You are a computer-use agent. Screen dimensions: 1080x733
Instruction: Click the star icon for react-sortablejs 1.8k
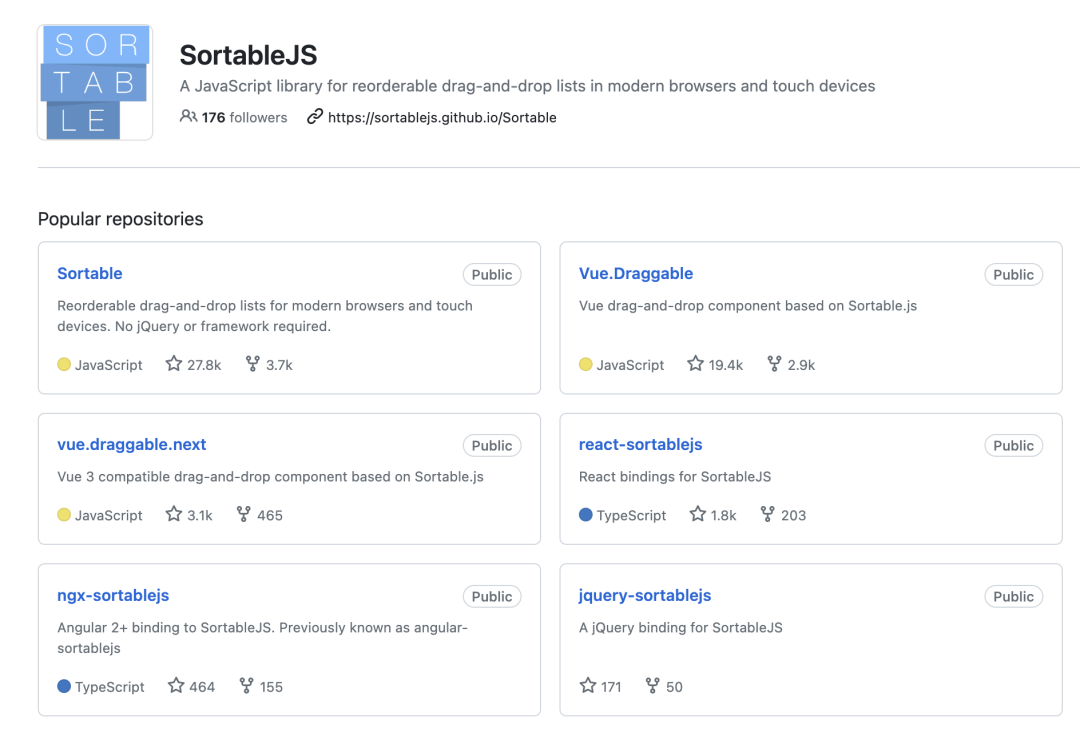click(698, 514)
